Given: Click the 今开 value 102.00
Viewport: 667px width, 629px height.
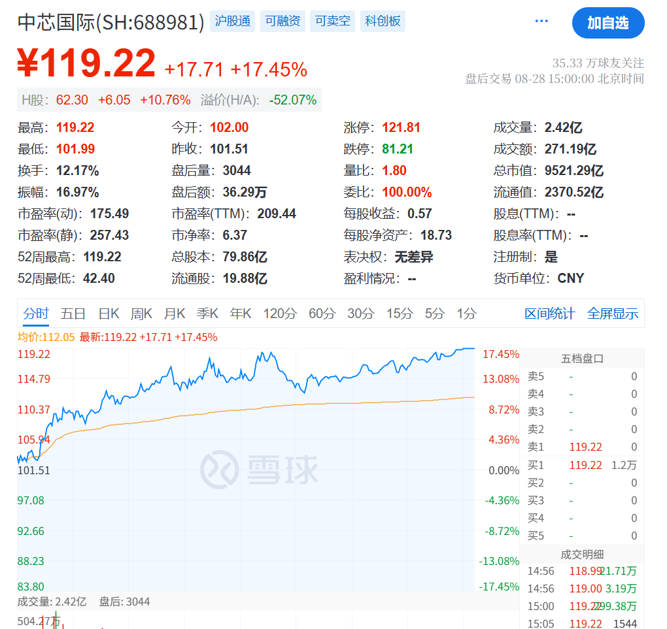Looking at the screenshot, I should pos(229,128).
